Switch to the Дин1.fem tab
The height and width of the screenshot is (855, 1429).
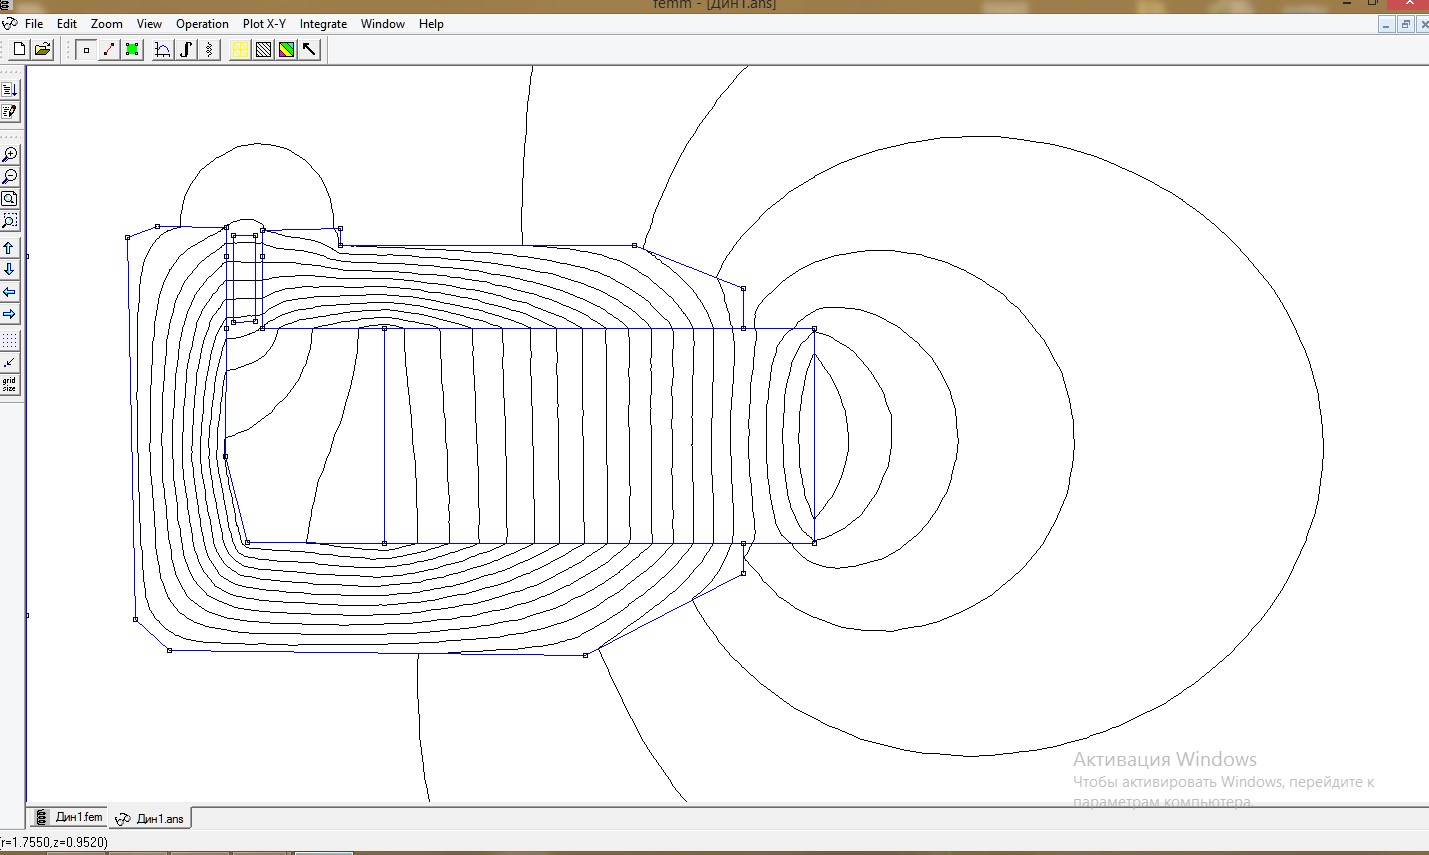[x=69, y=817]
